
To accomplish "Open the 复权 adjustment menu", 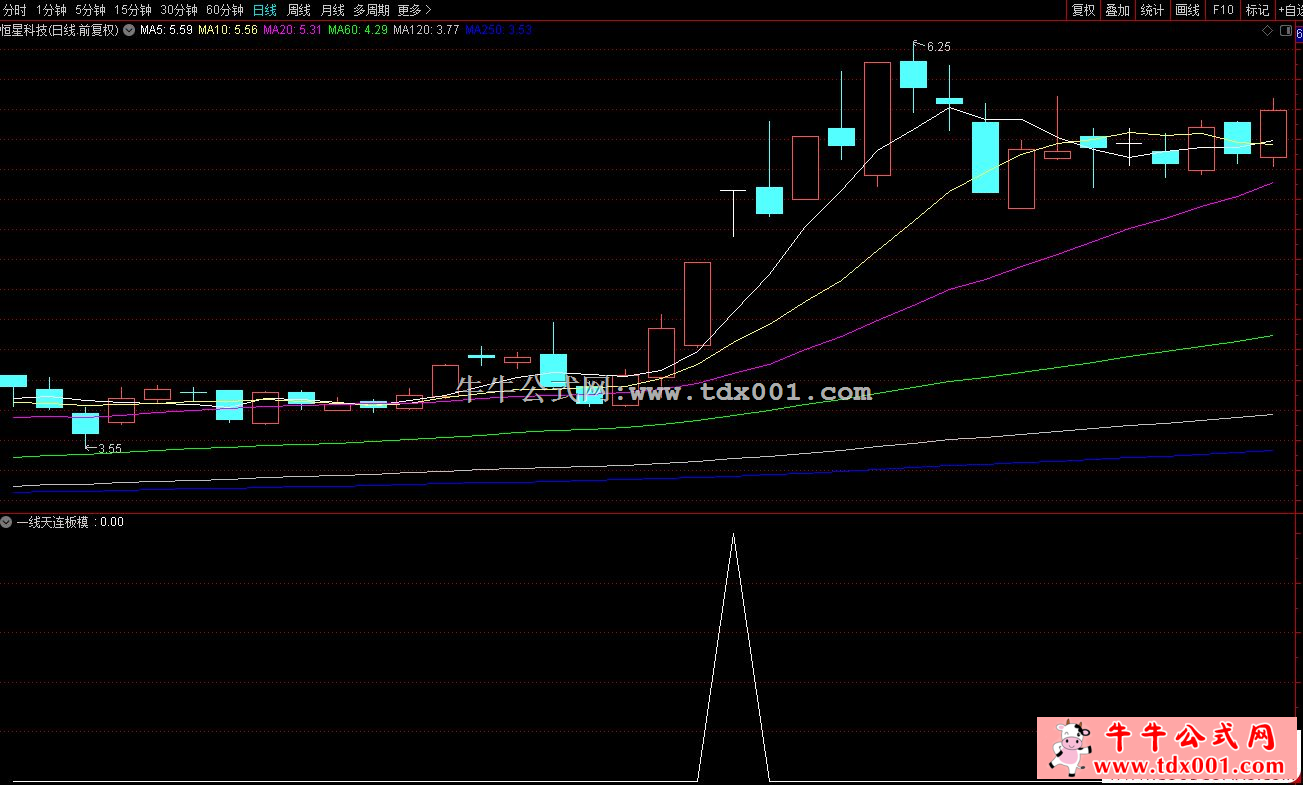I will click(x=1083, y=10).
